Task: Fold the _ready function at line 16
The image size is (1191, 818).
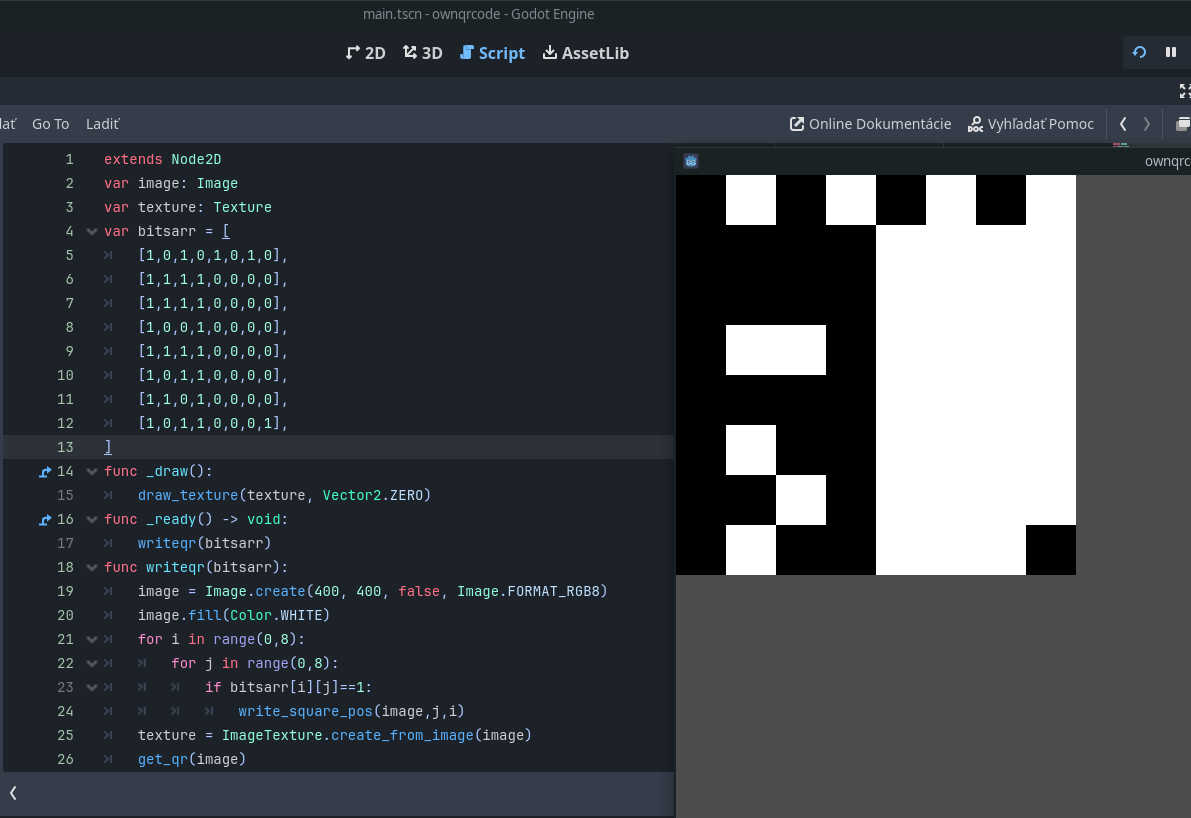Action: [x=92, y=520]
